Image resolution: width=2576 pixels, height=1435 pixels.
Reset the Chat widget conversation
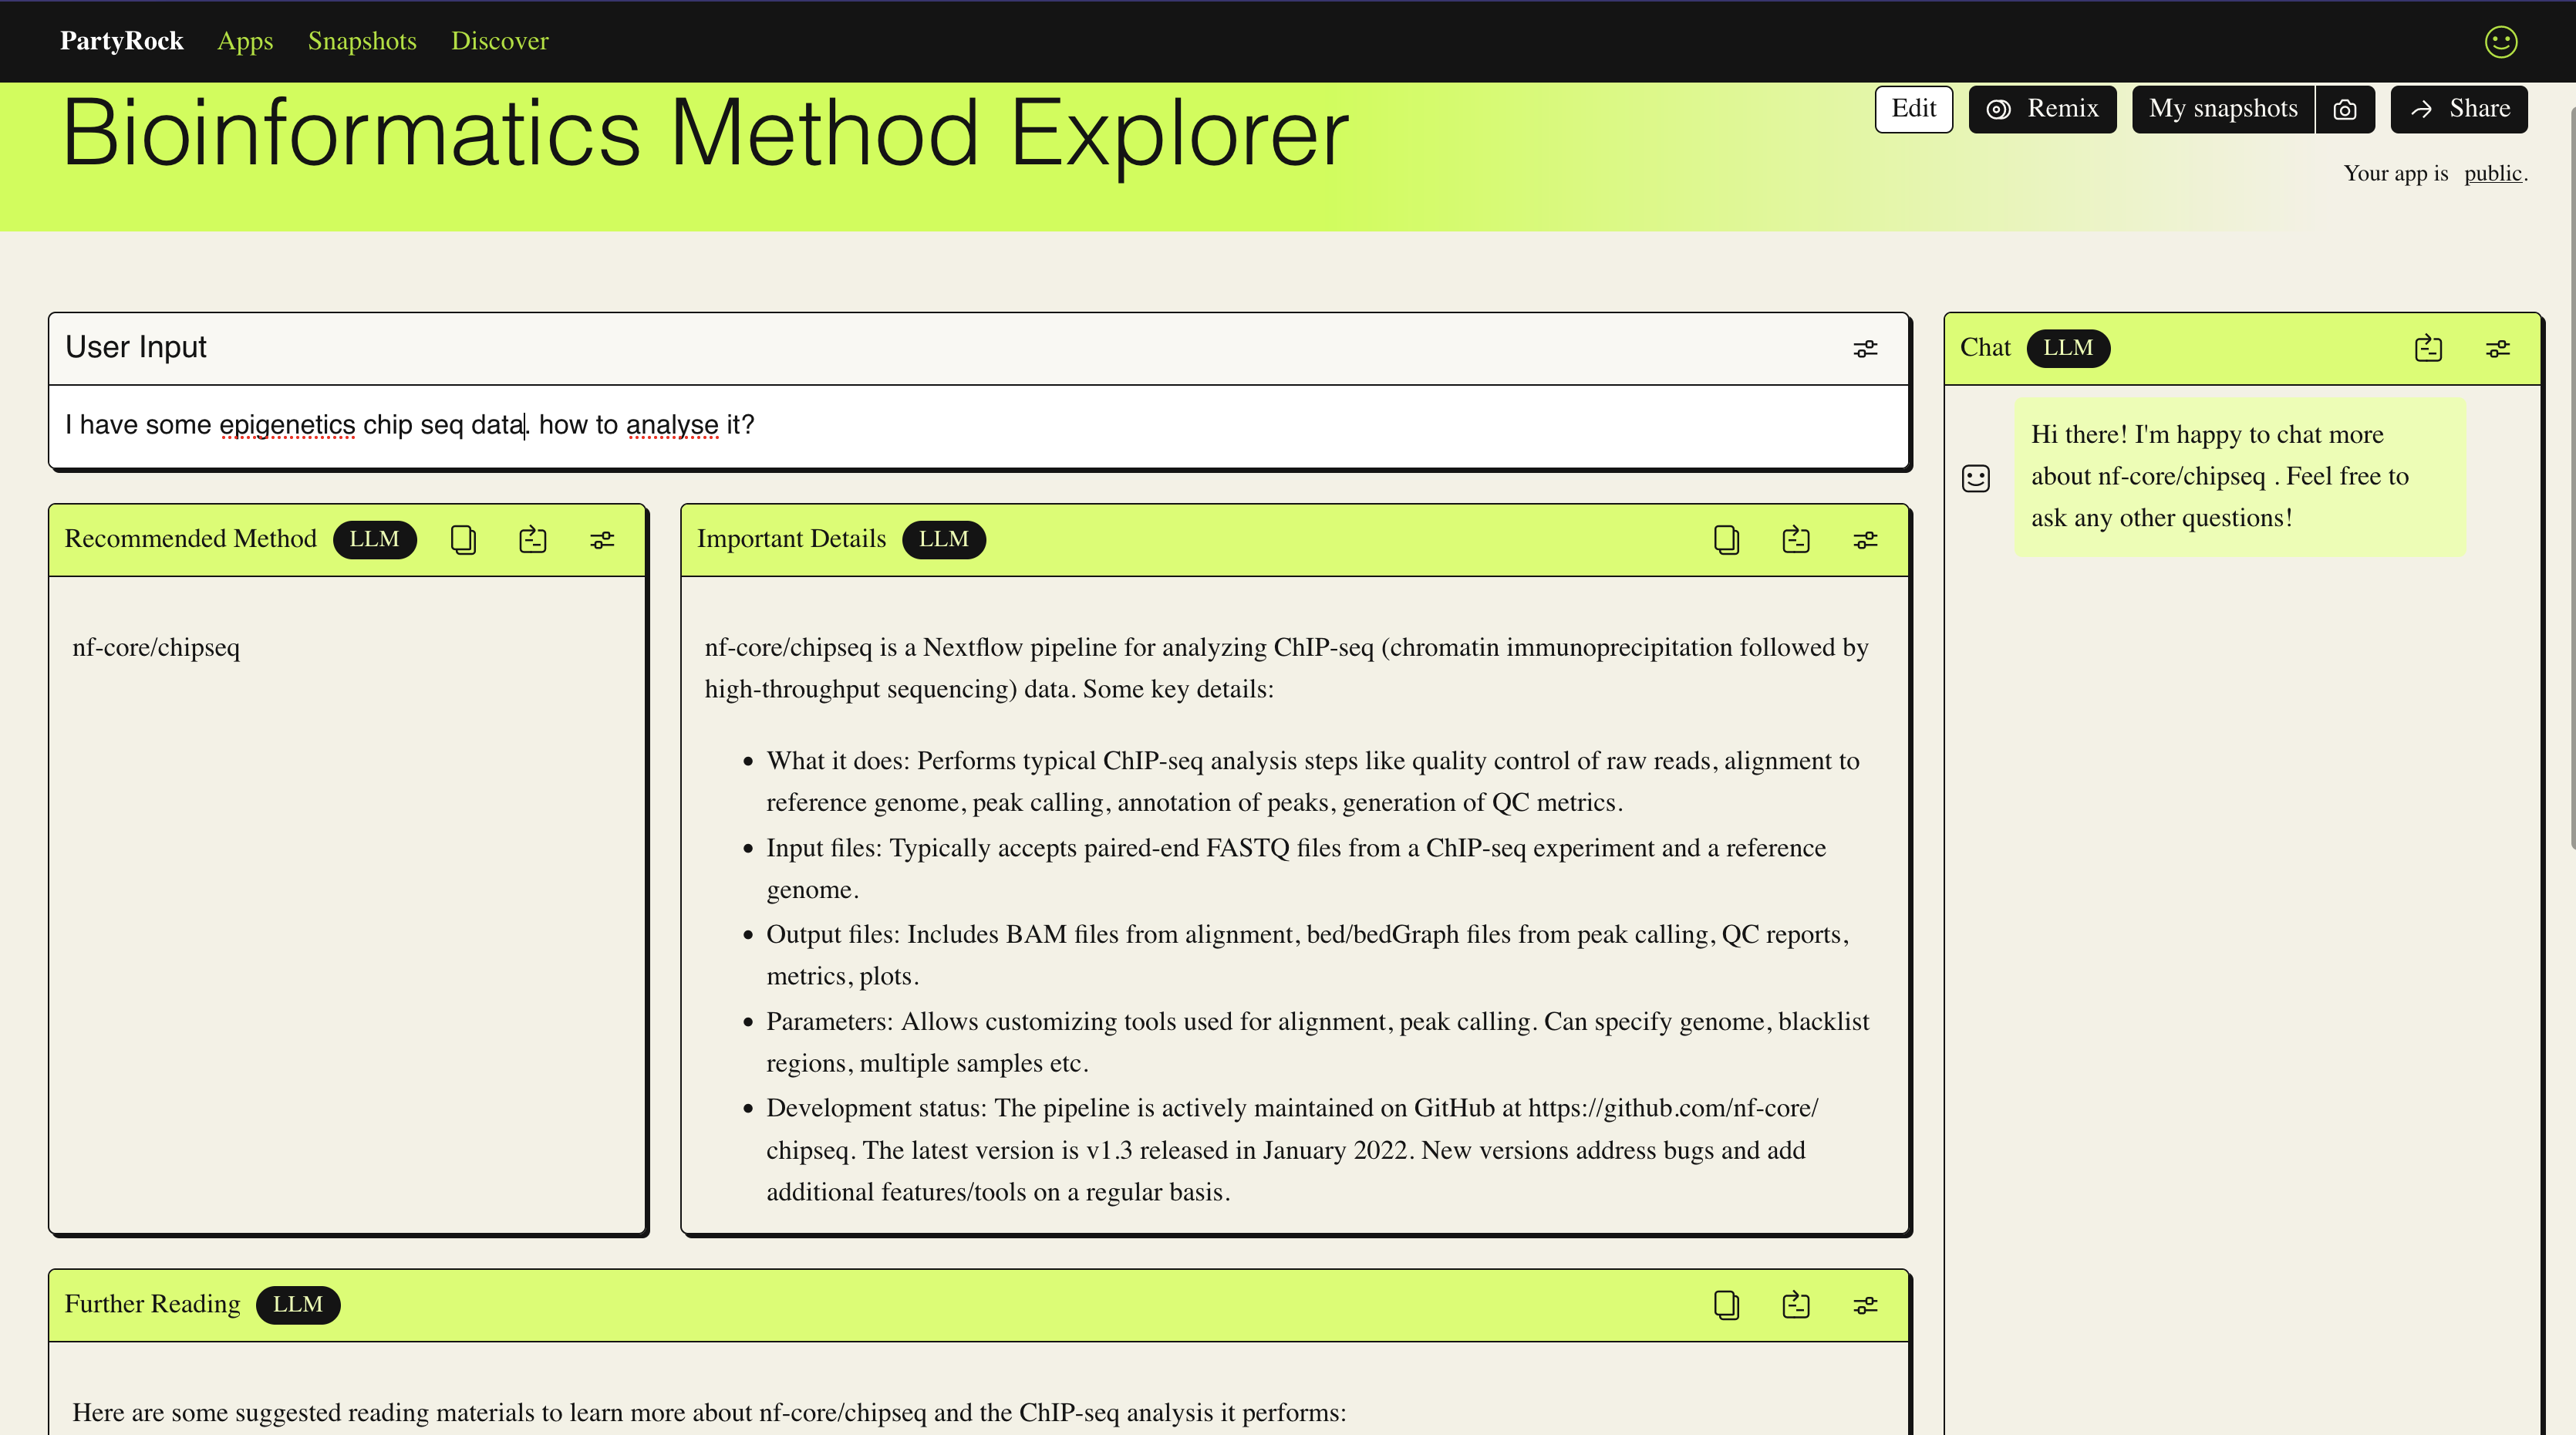coord(2428,349)
